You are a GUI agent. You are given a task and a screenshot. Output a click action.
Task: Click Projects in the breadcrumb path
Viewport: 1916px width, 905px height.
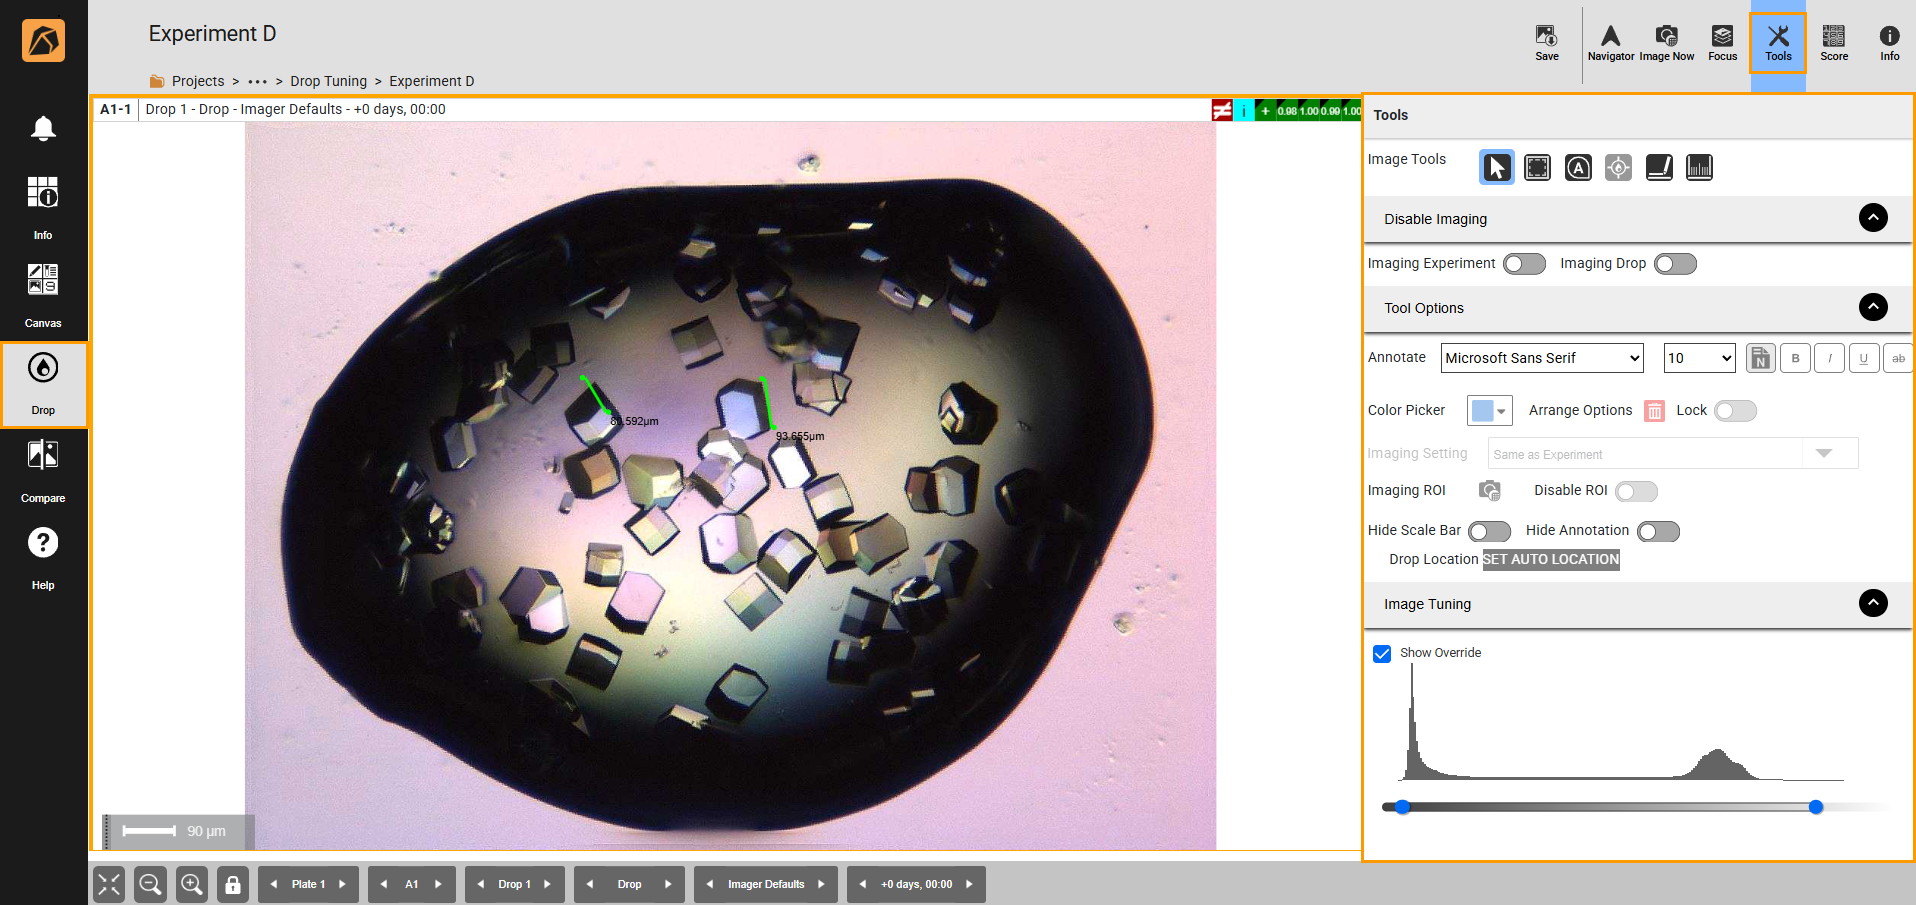click(197, 81)
